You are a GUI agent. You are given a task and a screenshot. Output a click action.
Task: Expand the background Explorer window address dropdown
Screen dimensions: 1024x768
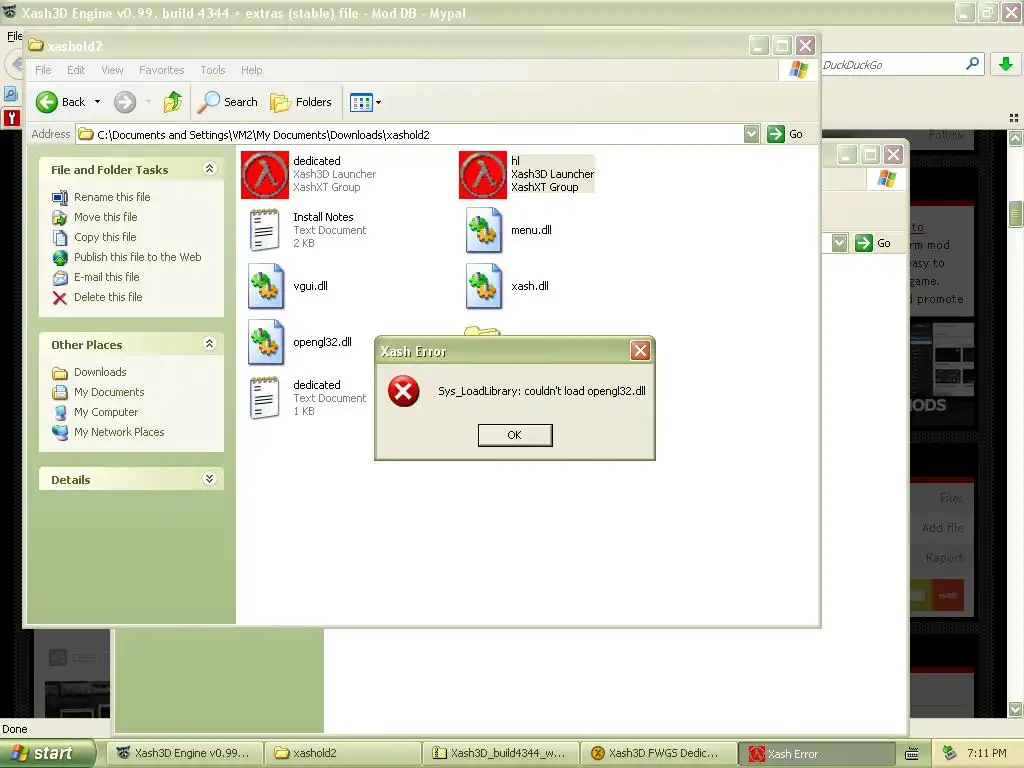pyautogui.click(x=839, y=243)
